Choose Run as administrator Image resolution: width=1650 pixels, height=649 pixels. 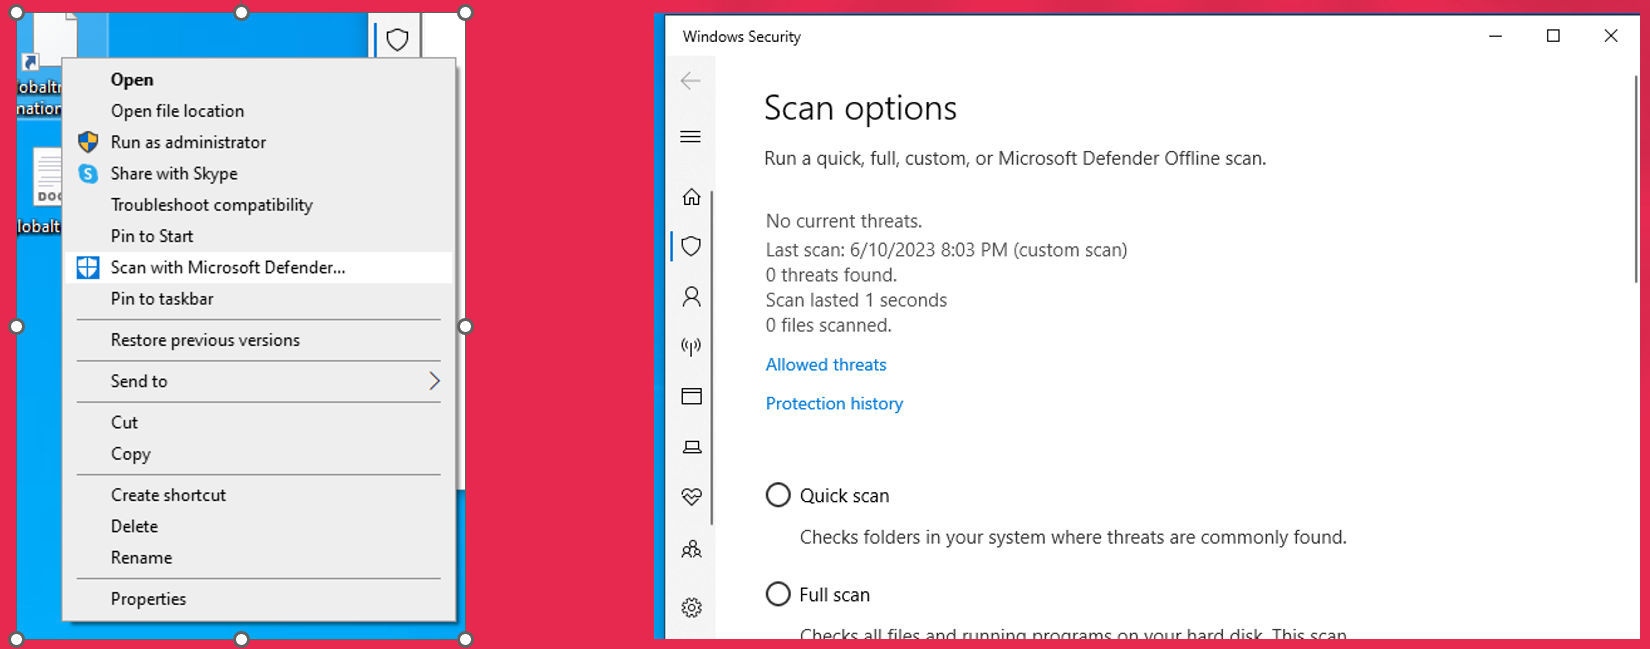[x=258, y=142]
